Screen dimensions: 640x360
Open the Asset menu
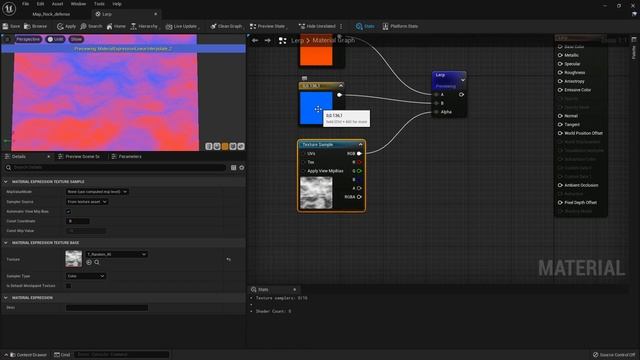click(58, 4)
